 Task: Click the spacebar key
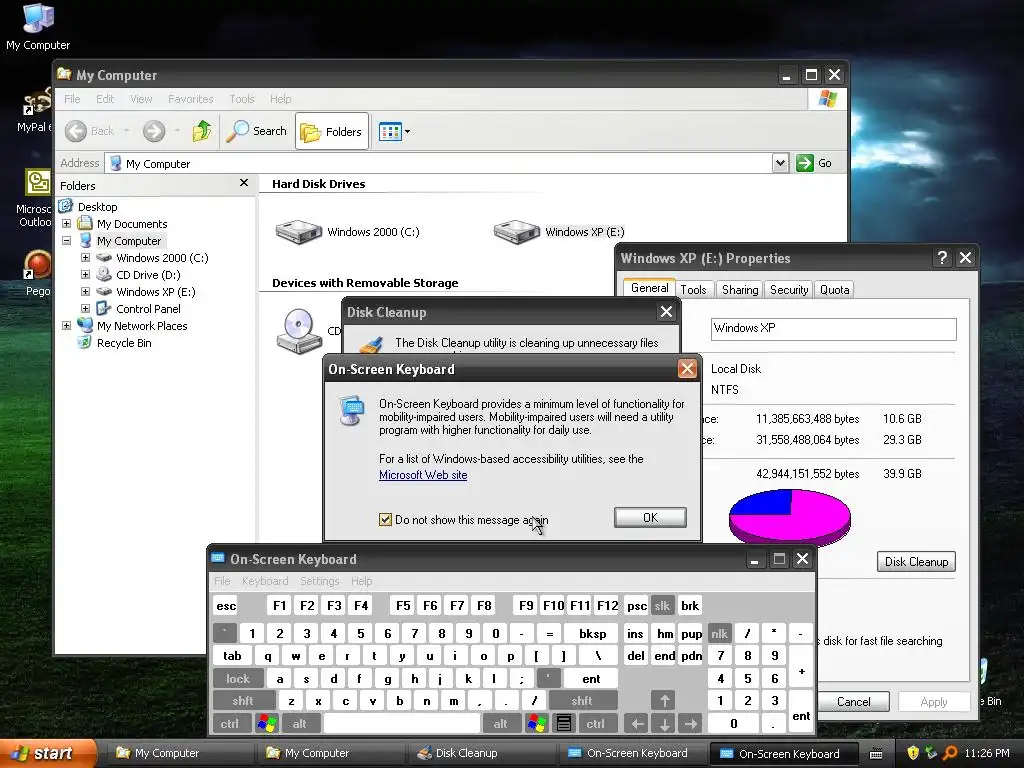tap(402, 724)
